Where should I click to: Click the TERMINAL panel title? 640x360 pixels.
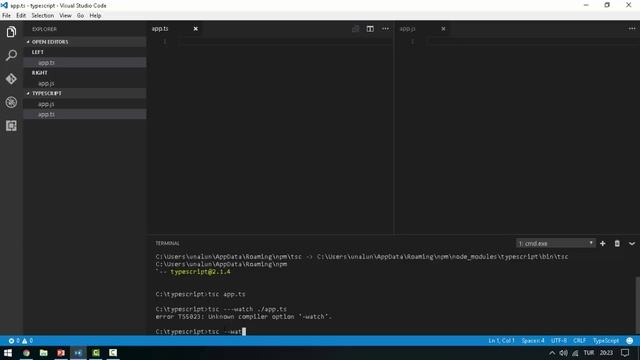(167, 243)
